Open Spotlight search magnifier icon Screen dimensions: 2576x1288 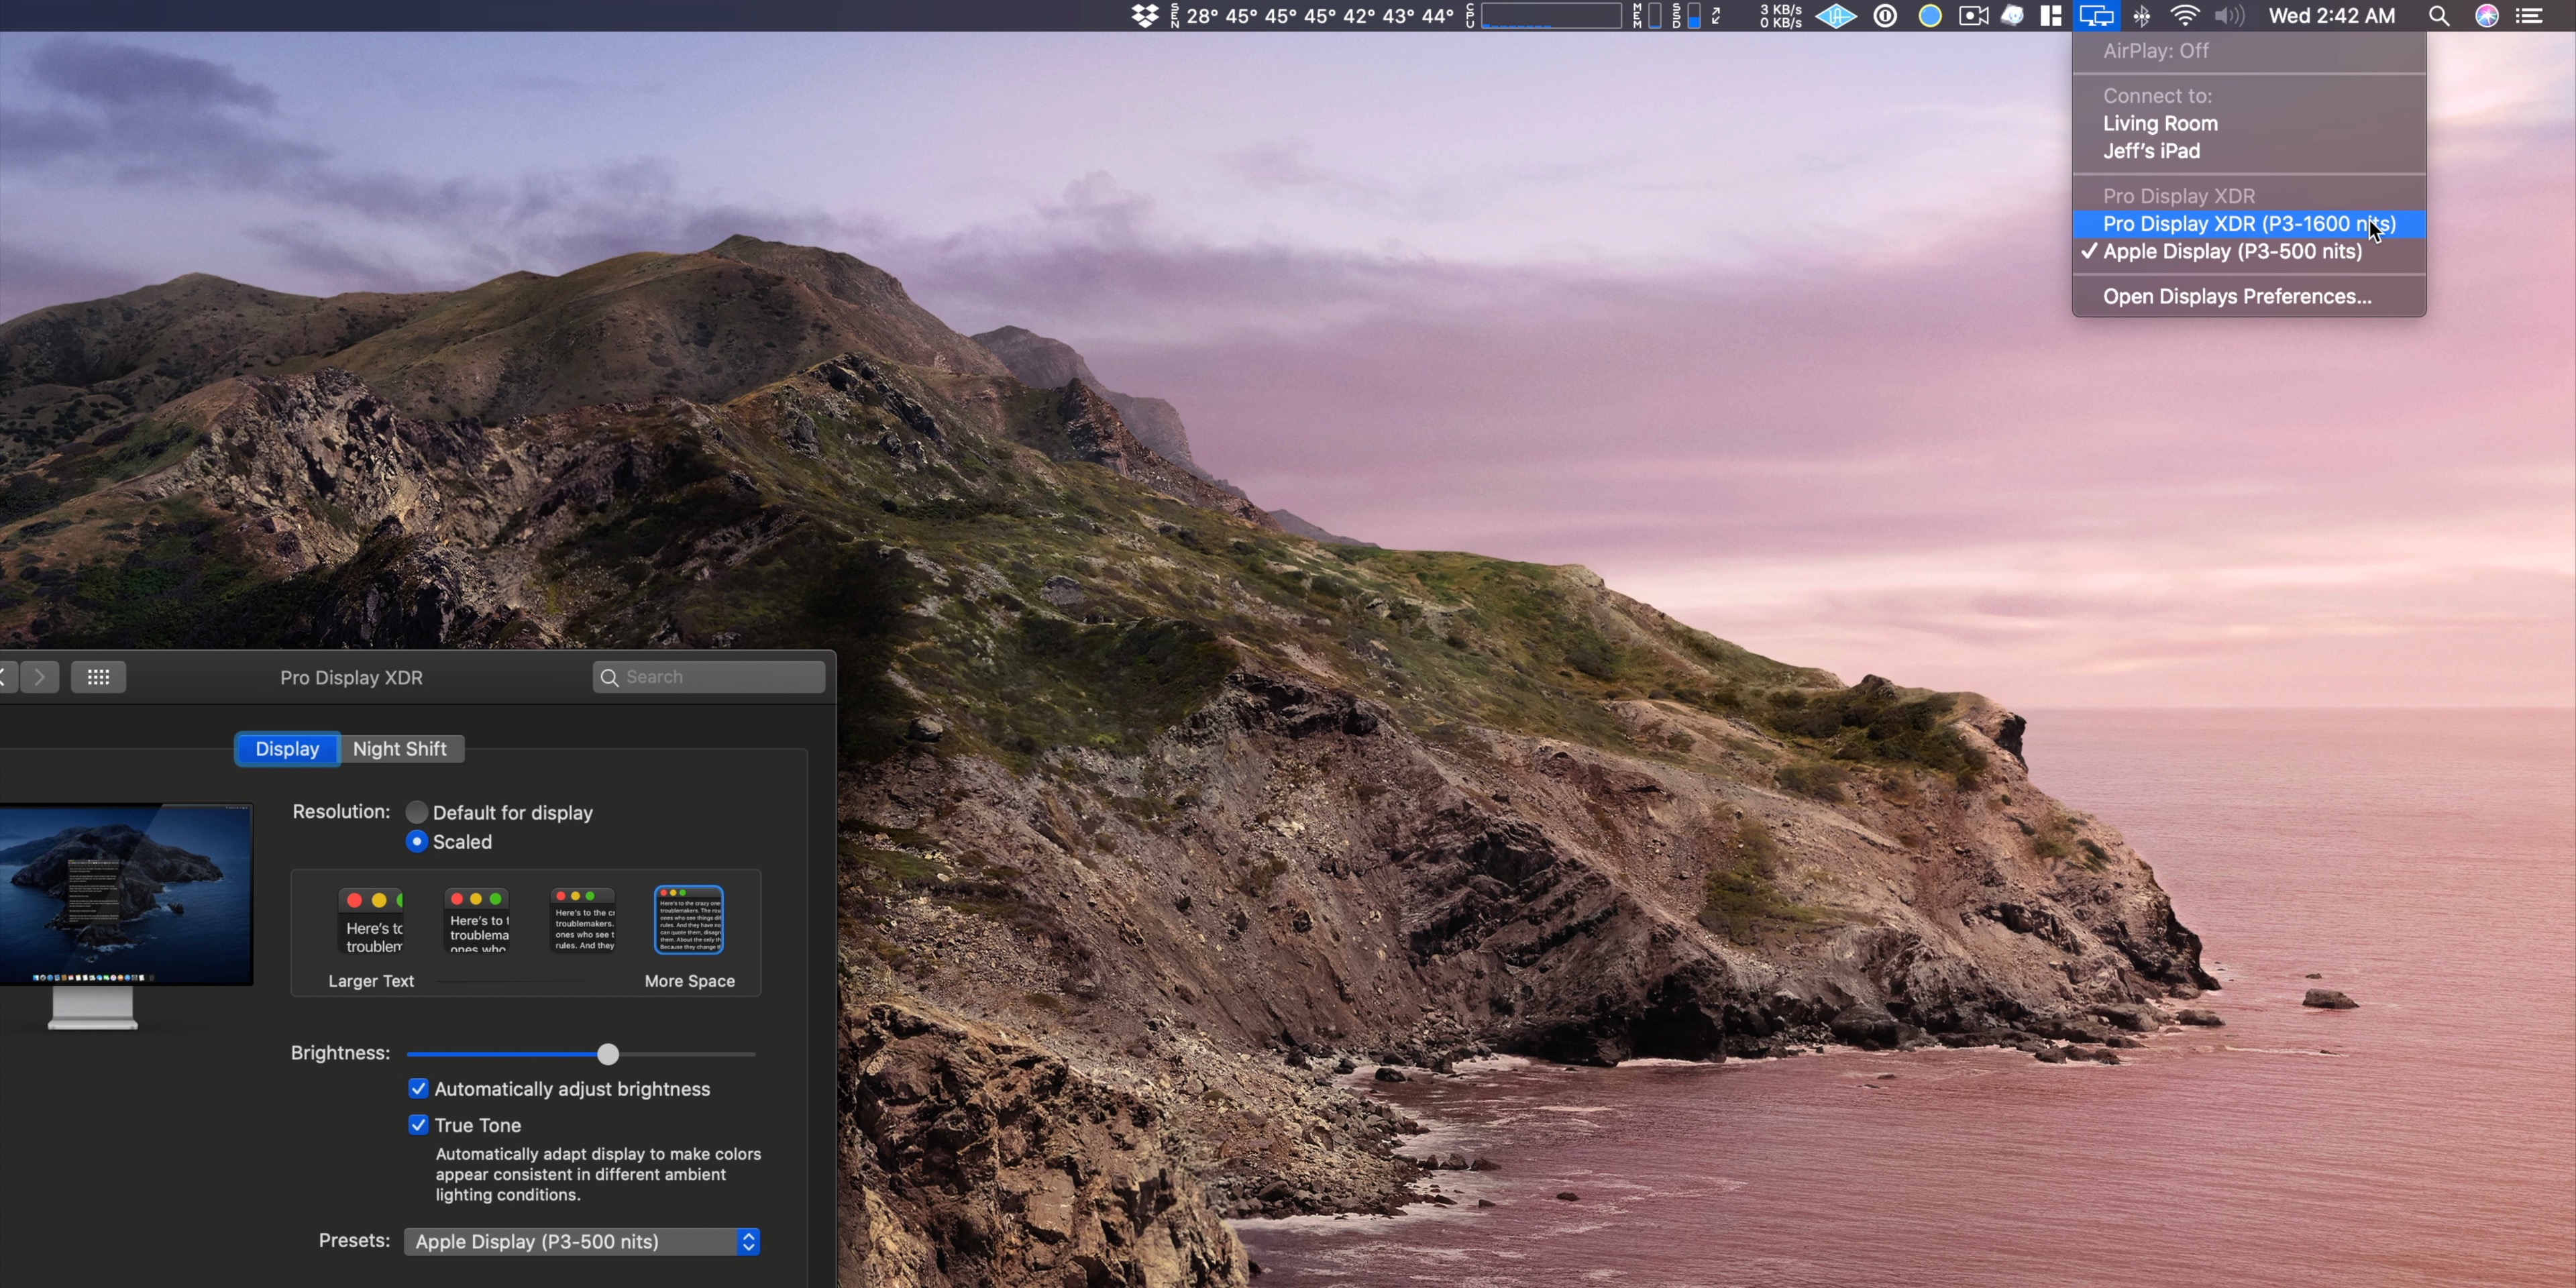[x=2439, y=16]
